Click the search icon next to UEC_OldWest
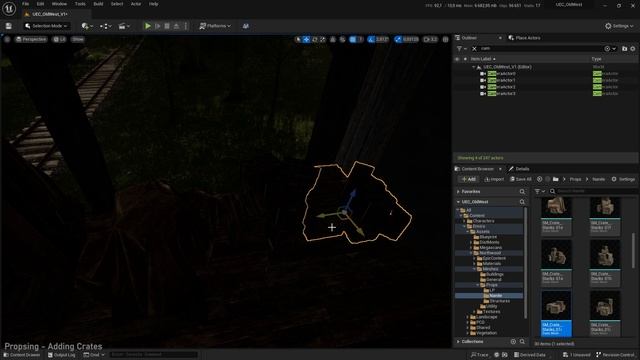Image resolution: width=640 pixels, height=360 pixels. 522,202
